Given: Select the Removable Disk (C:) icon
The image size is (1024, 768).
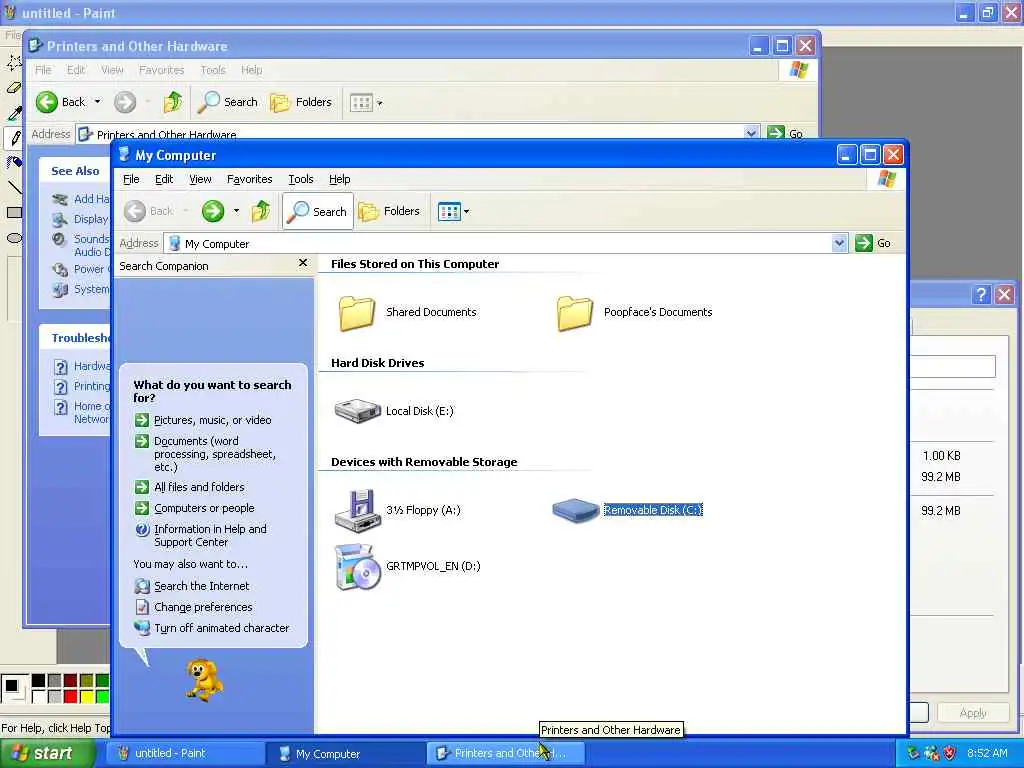Looking at the screenshot, I should (575, 509).
